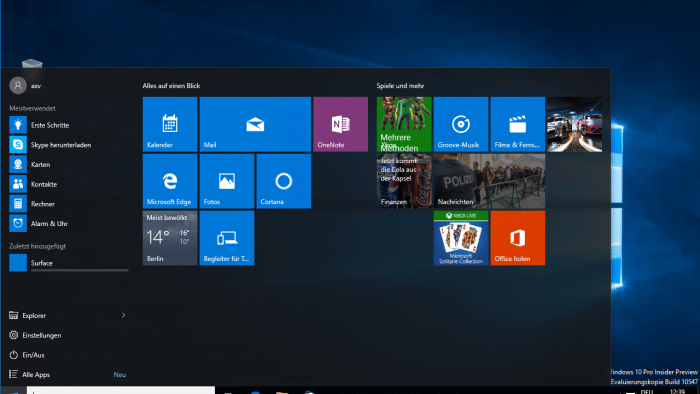The image size is (700, 394).
Task: Open the Microsoft Edge tile
Action: [x=170, y=181]
